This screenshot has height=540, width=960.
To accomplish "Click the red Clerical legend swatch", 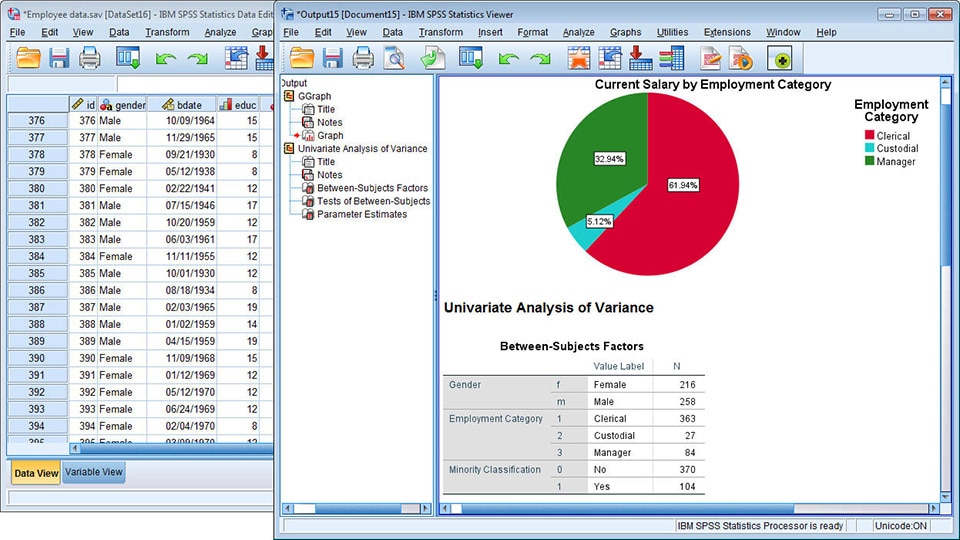I will click(x=869, y=136).
